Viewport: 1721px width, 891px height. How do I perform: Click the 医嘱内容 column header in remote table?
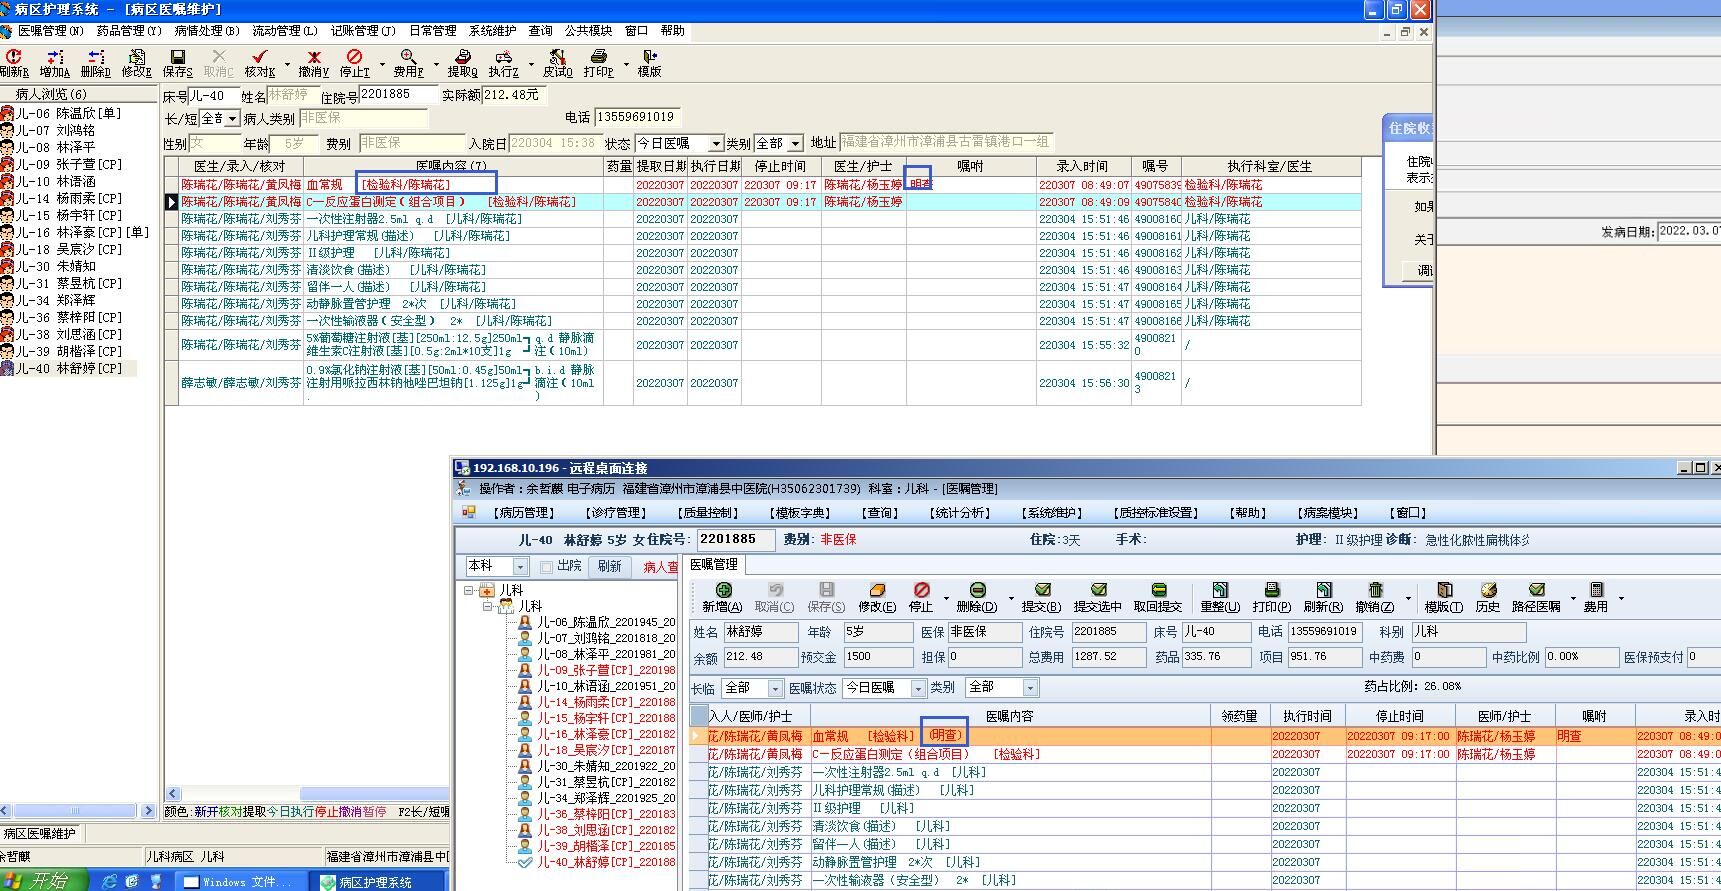point(1010,716)
